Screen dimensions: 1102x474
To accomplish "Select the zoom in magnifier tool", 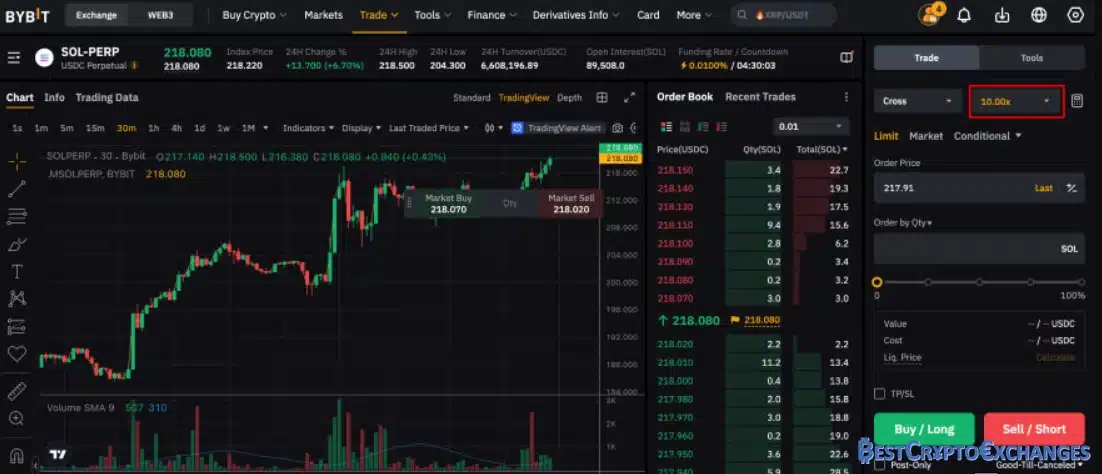I will pyautogui.click(x=17, y=418).
